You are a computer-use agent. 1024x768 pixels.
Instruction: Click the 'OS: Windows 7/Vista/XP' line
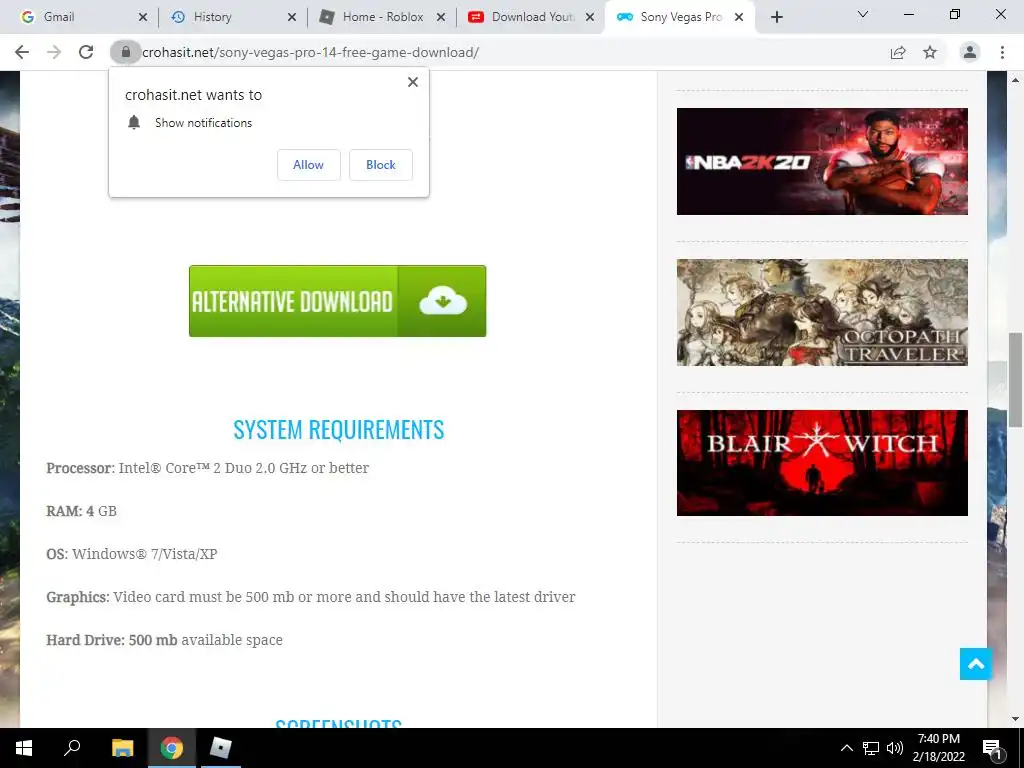click(x=132, y=554)
